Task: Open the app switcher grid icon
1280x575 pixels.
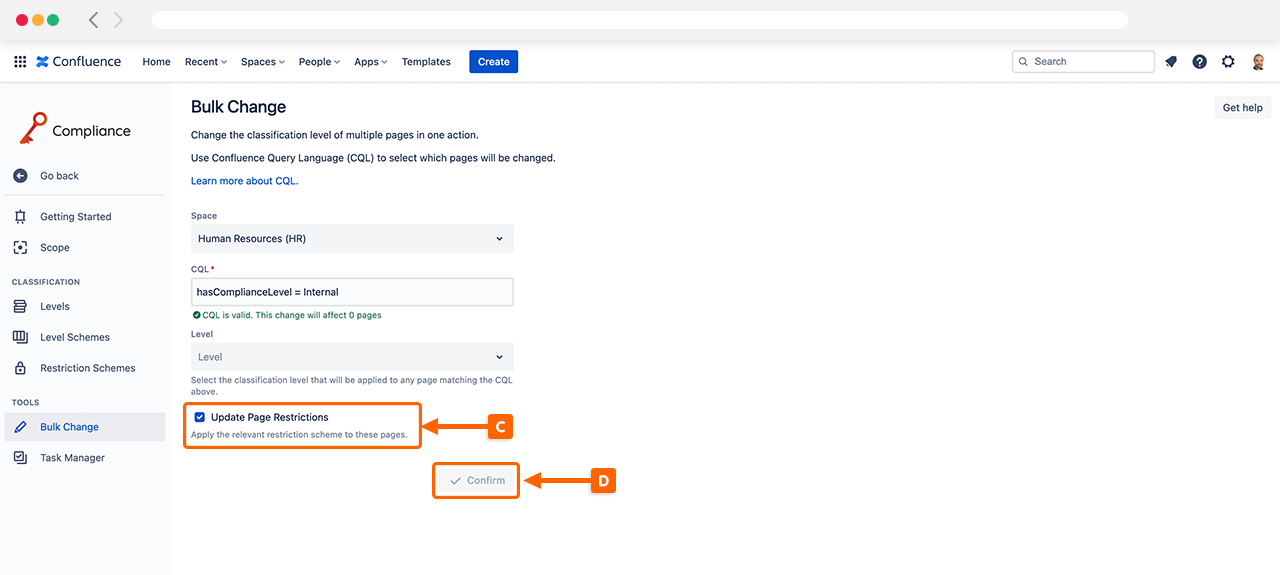Action: point(20,62)
